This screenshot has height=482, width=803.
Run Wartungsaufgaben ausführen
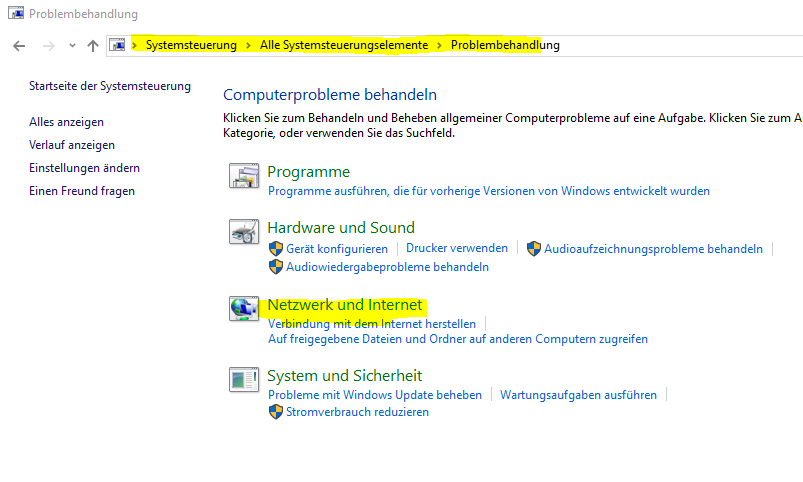pyautogui.click(x=578, y=395)
